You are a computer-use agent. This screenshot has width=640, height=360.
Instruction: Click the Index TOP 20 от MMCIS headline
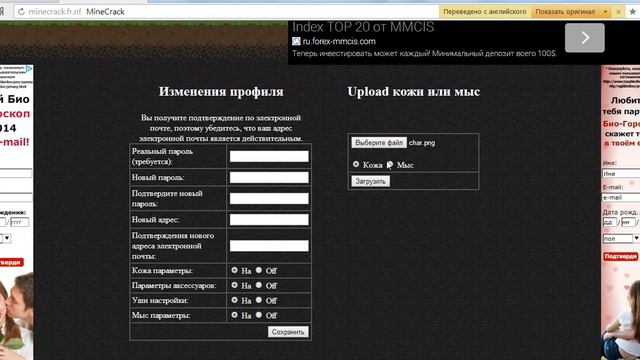[x=363, y=27]
